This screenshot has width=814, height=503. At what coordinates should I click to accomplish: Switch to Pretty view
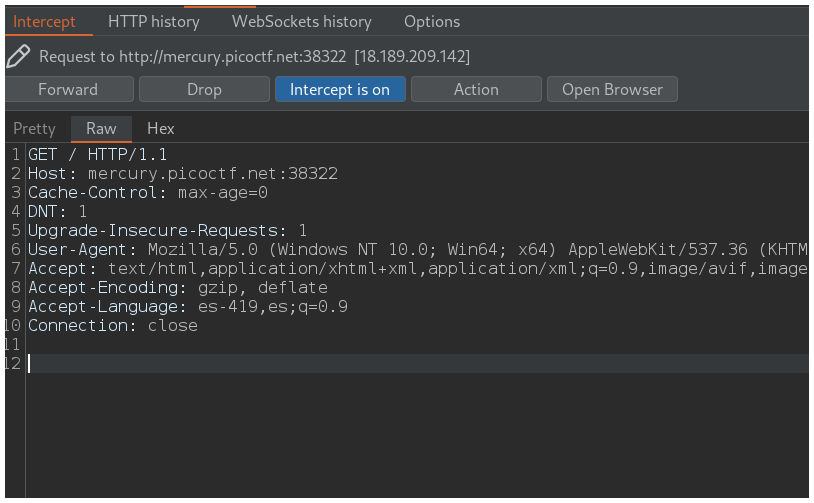tap(35, 128)
